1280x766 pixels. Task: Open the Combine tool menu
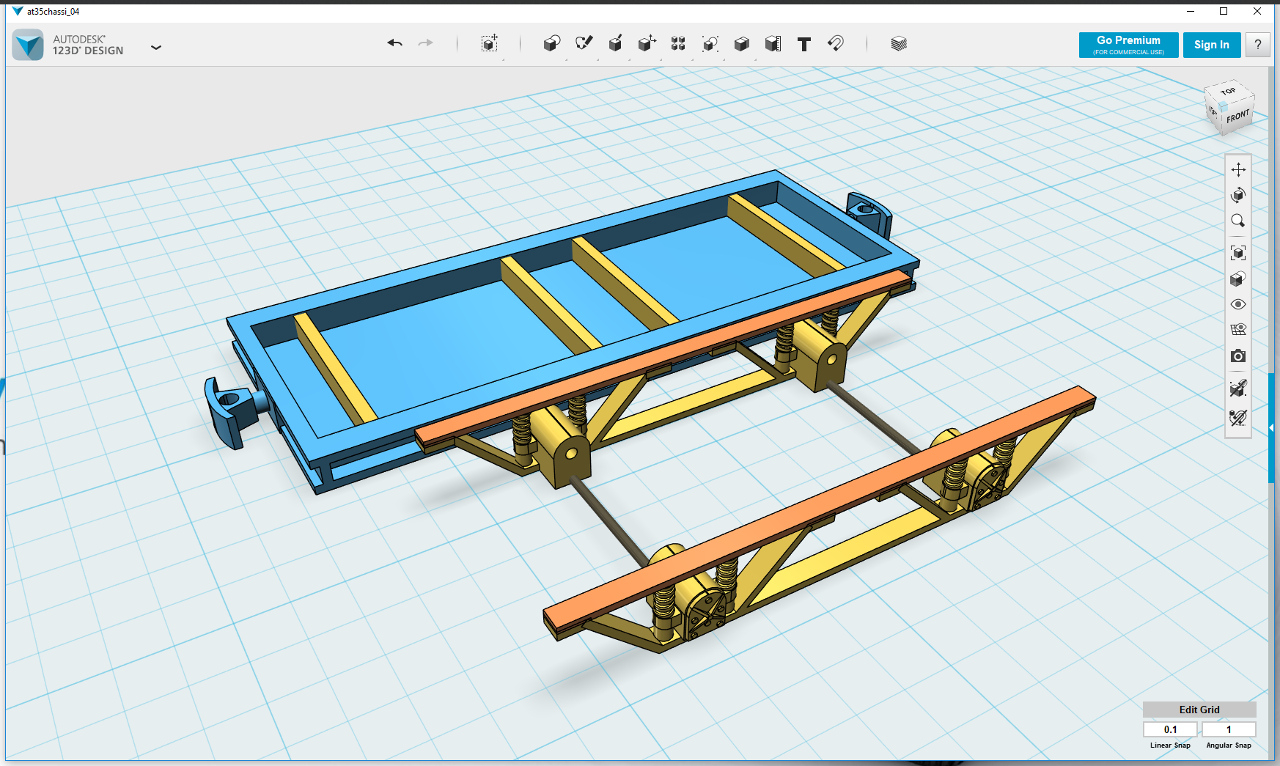(x=741, y=44)
